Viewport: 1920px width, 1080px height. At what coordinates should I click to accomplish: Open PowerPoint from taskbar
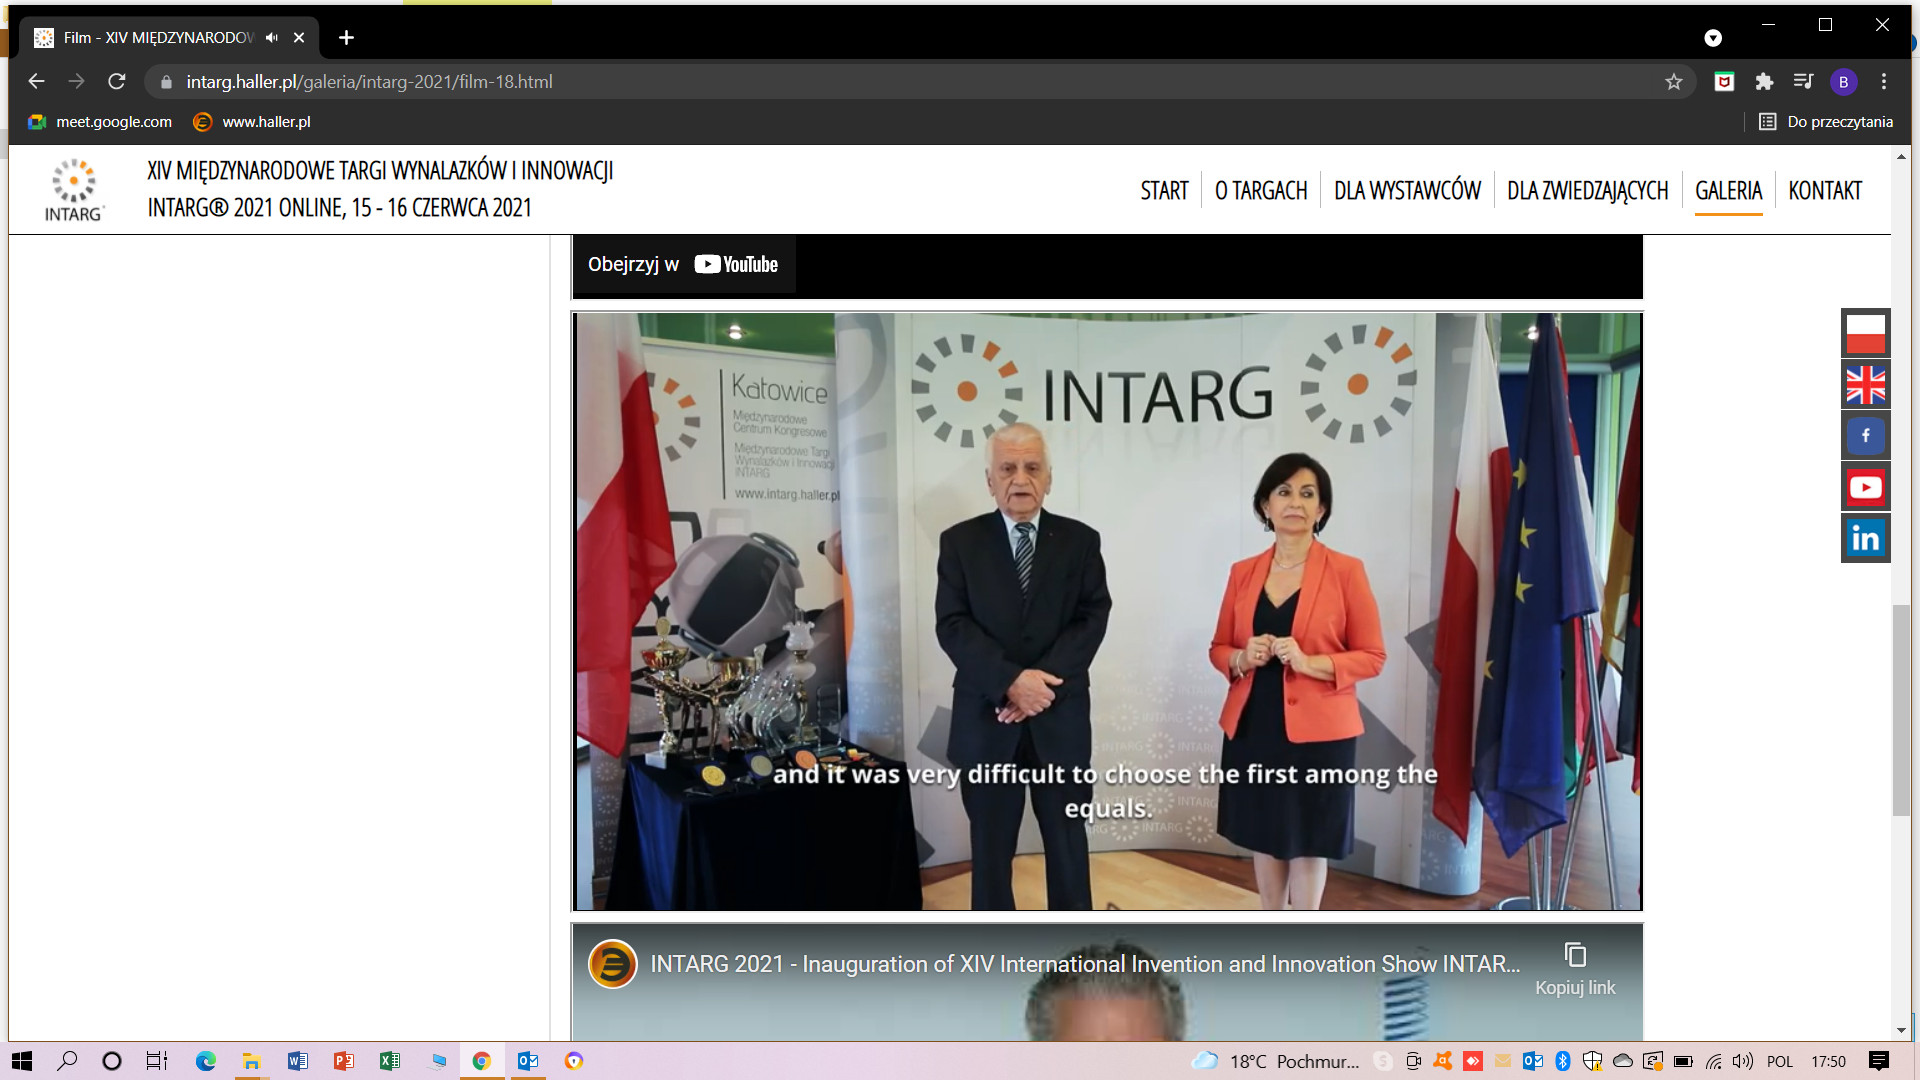point(343,1061)
